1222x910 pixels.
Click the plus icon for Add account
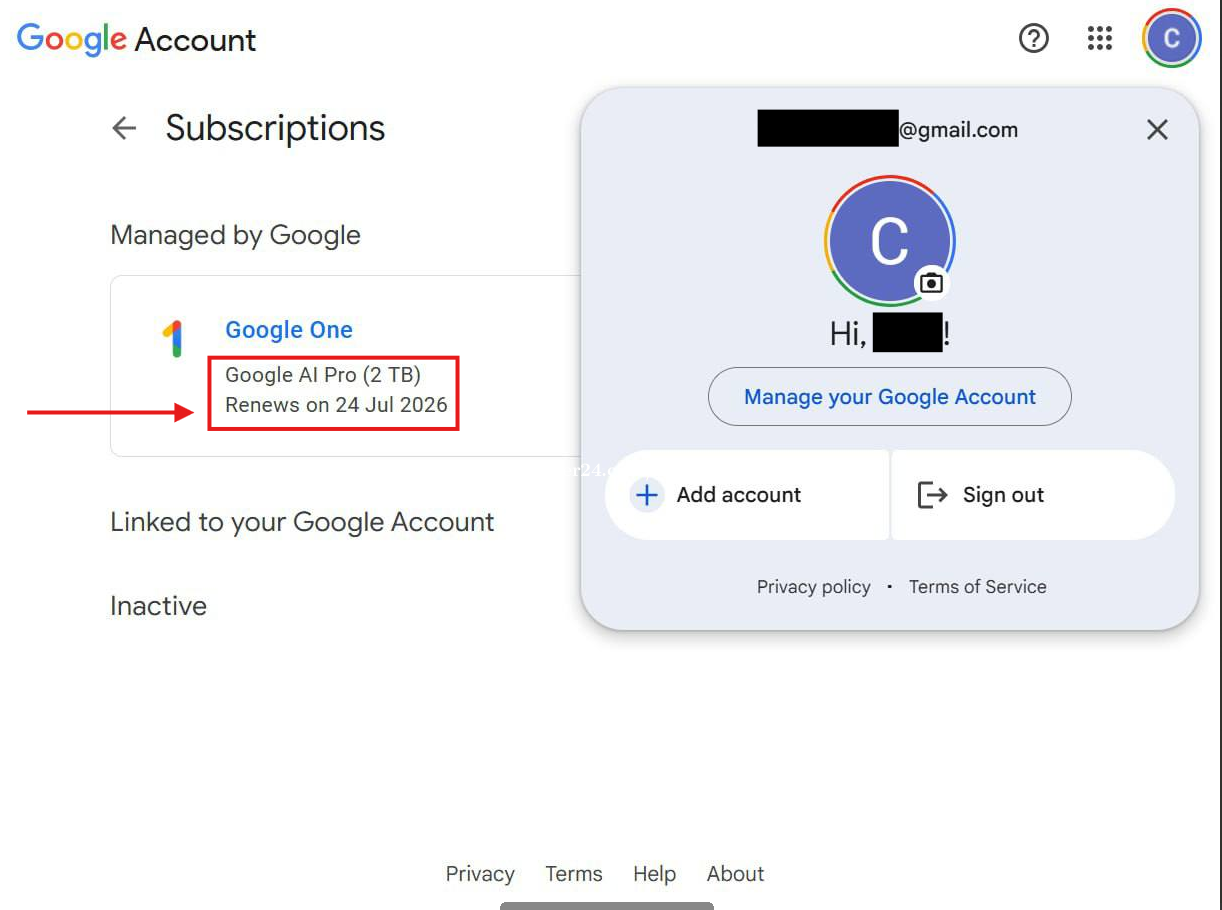(647, 495)
